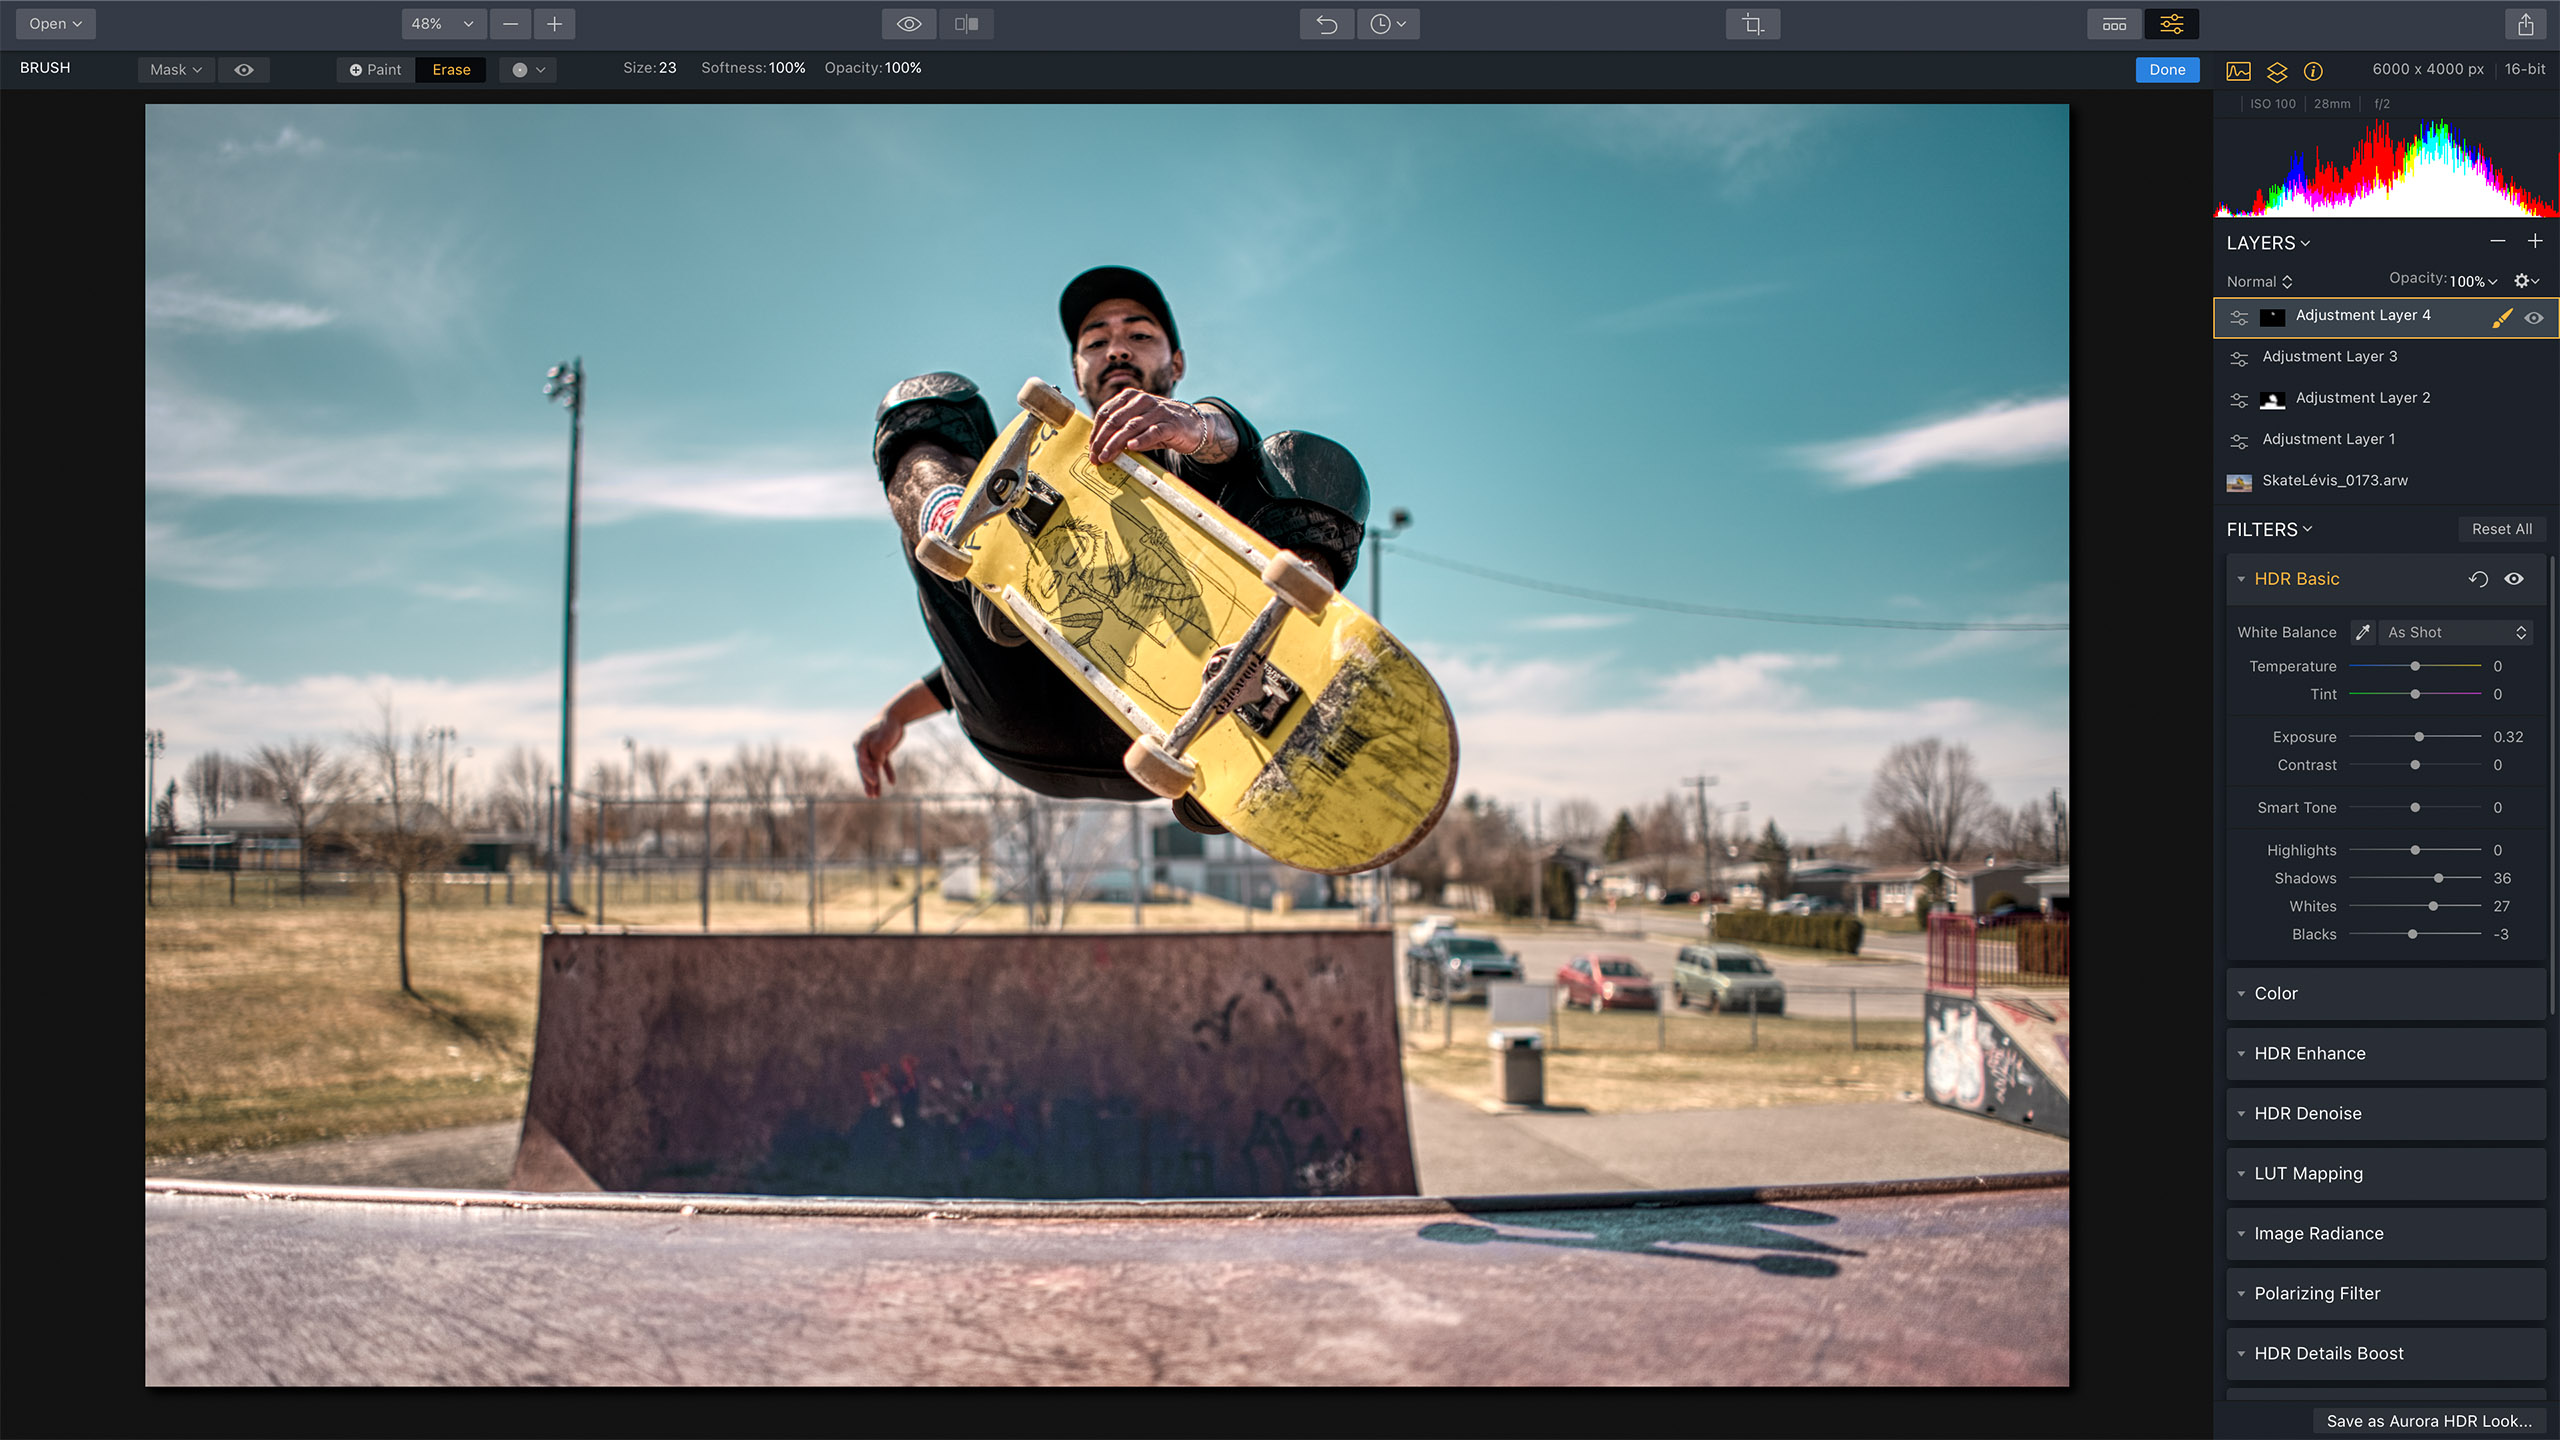Open the image info icon
Viewport: 2560px width, 1440px height.
(2313, 71)
